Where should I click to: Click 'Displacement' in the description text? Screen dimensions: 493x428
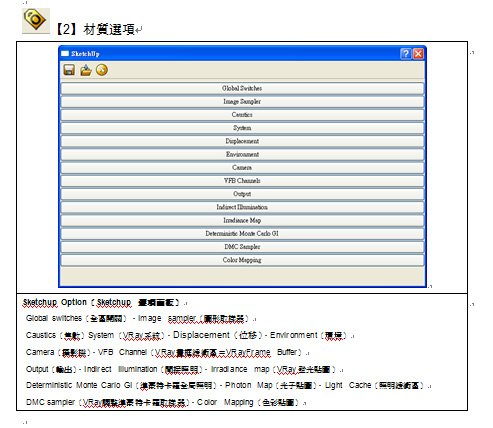201,335
